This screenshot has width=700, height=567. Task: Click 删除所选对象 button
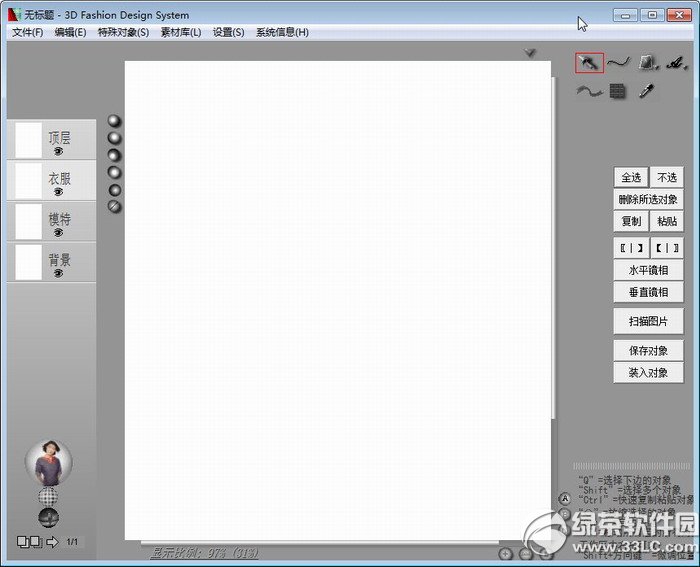(x=648, y=200)
